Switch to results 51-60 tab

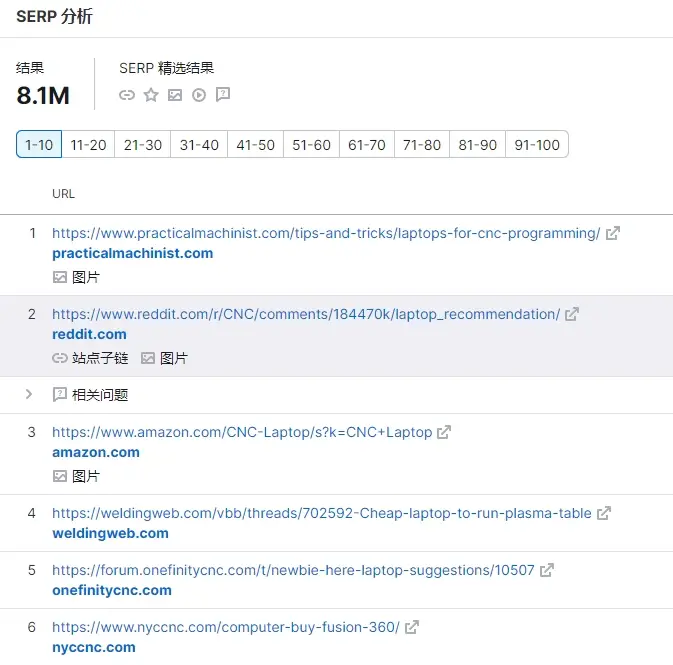click(311, 144)
